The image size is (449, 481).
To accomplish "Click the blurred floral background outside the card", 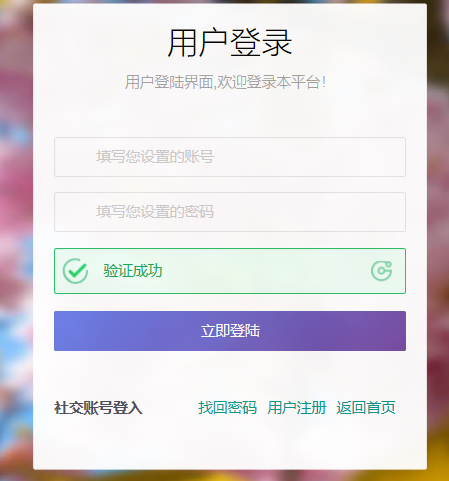I will pyautogui.click(x=16, y=233).
